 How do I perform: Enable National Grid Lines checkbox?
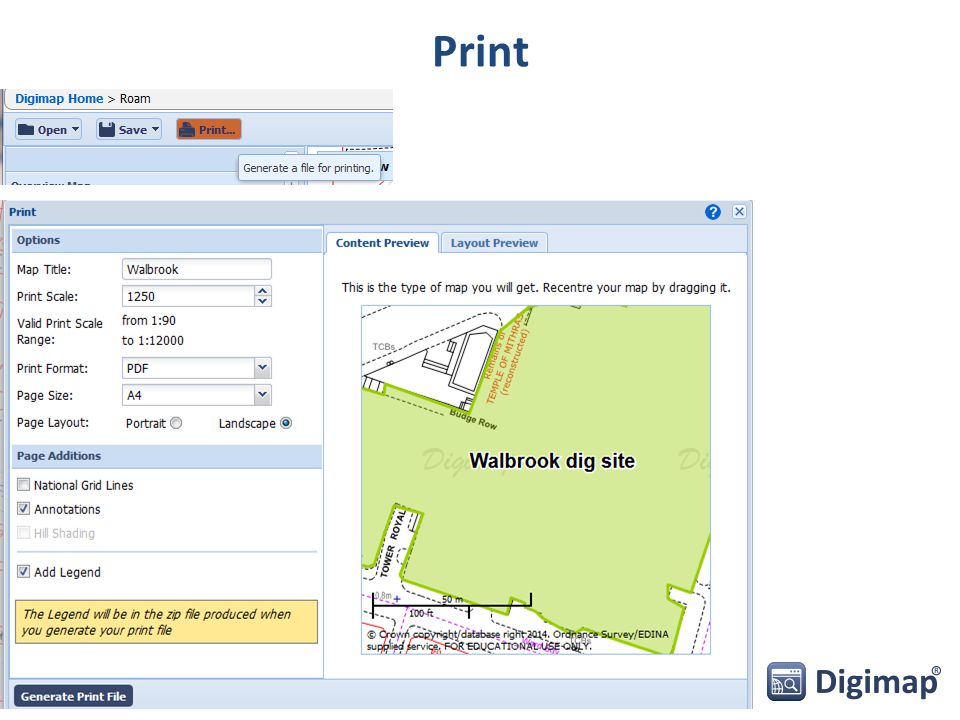(23, 485)
